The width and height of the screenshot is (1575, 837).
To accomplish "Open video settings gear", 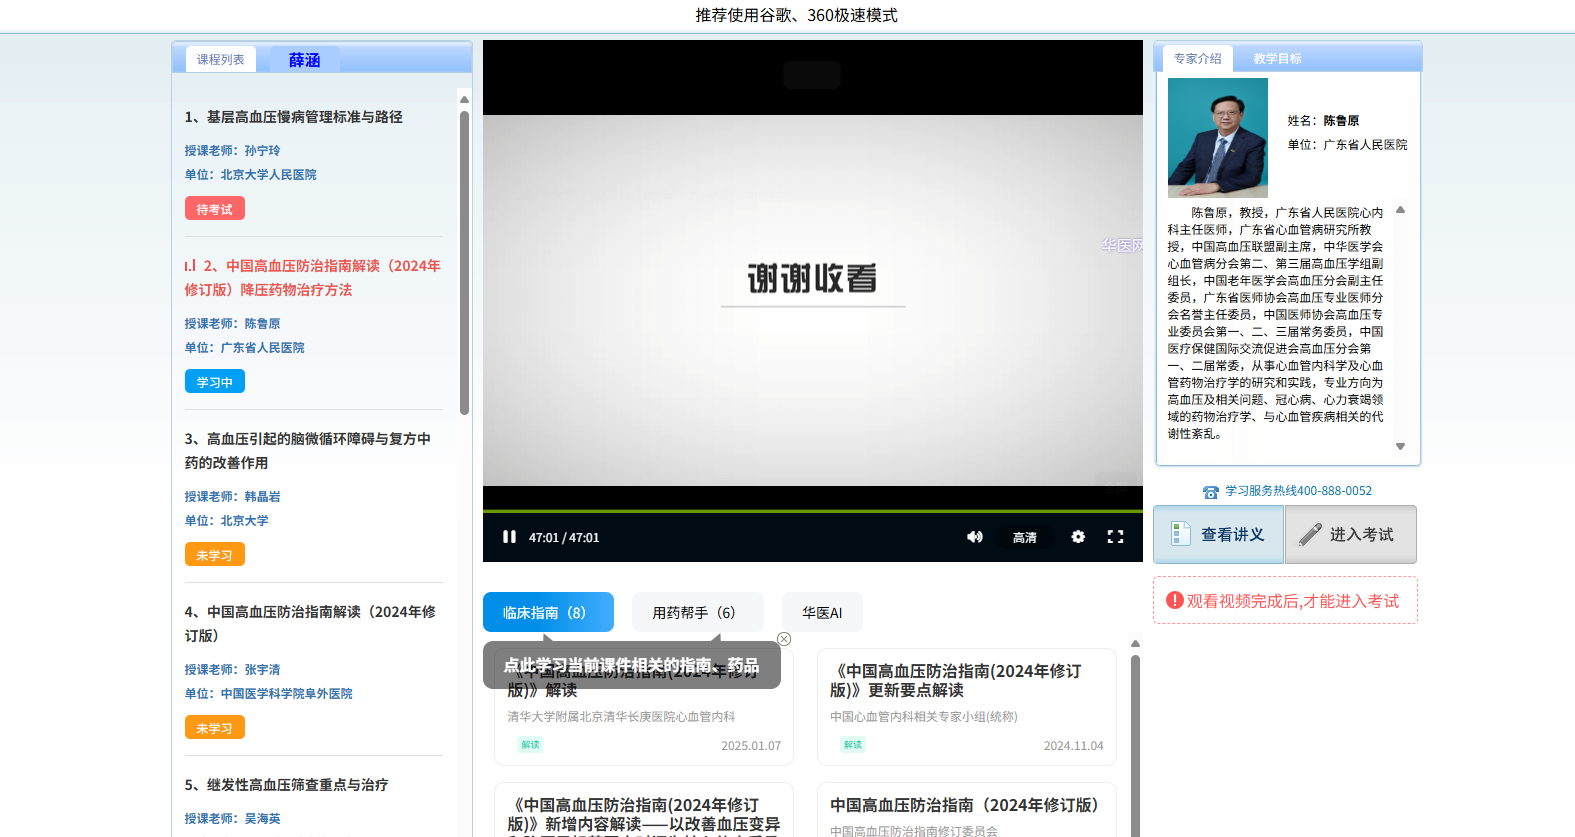I will pos(1078,537).
